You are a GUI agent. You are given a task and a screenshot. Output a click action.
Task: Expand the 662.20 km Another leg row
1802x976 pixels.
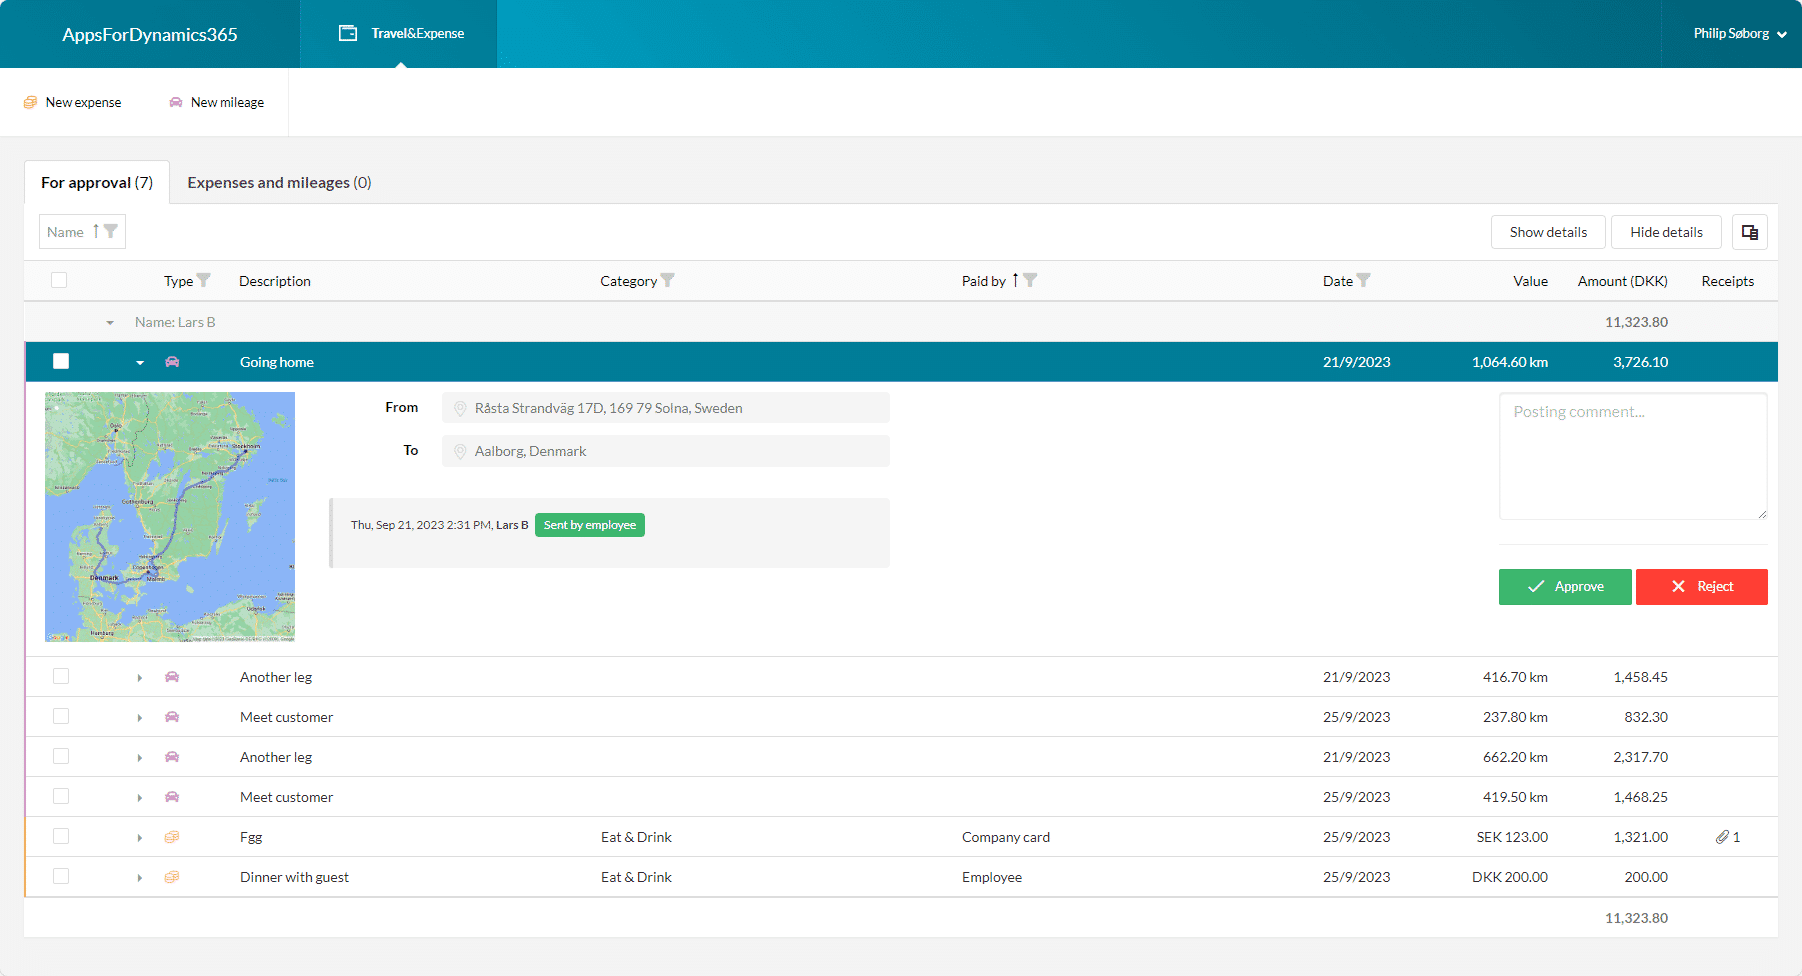pyautogui.click(x=140, y=758)
